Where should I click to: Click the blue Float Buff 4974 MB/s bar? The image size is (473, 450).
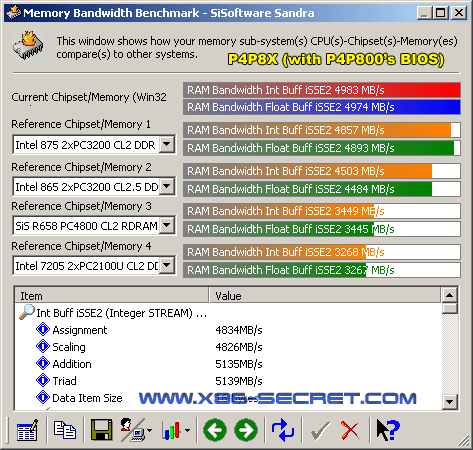322,107
